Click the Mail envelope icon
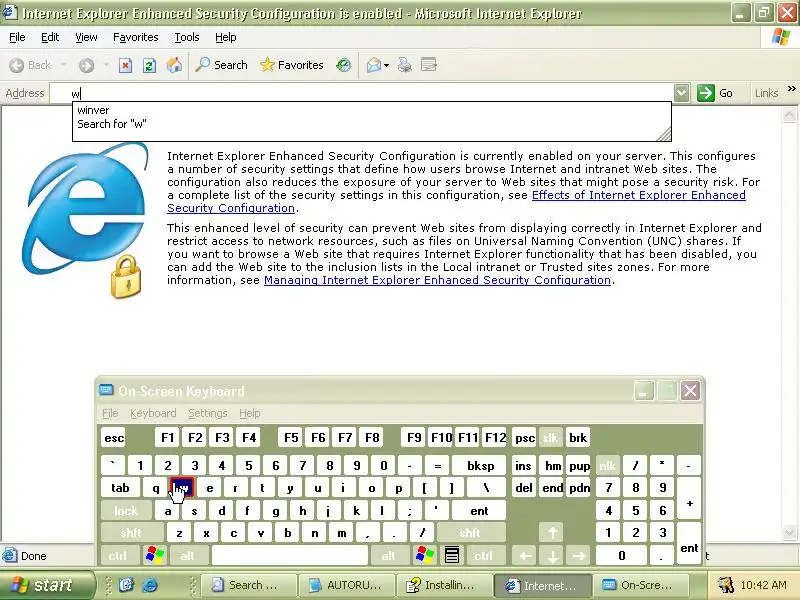 point(373,65)
